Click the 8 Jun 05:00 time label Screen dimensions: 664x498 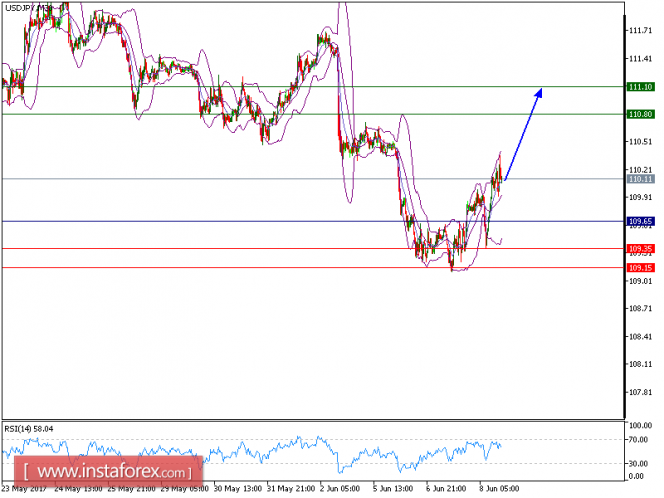(499, 489)
